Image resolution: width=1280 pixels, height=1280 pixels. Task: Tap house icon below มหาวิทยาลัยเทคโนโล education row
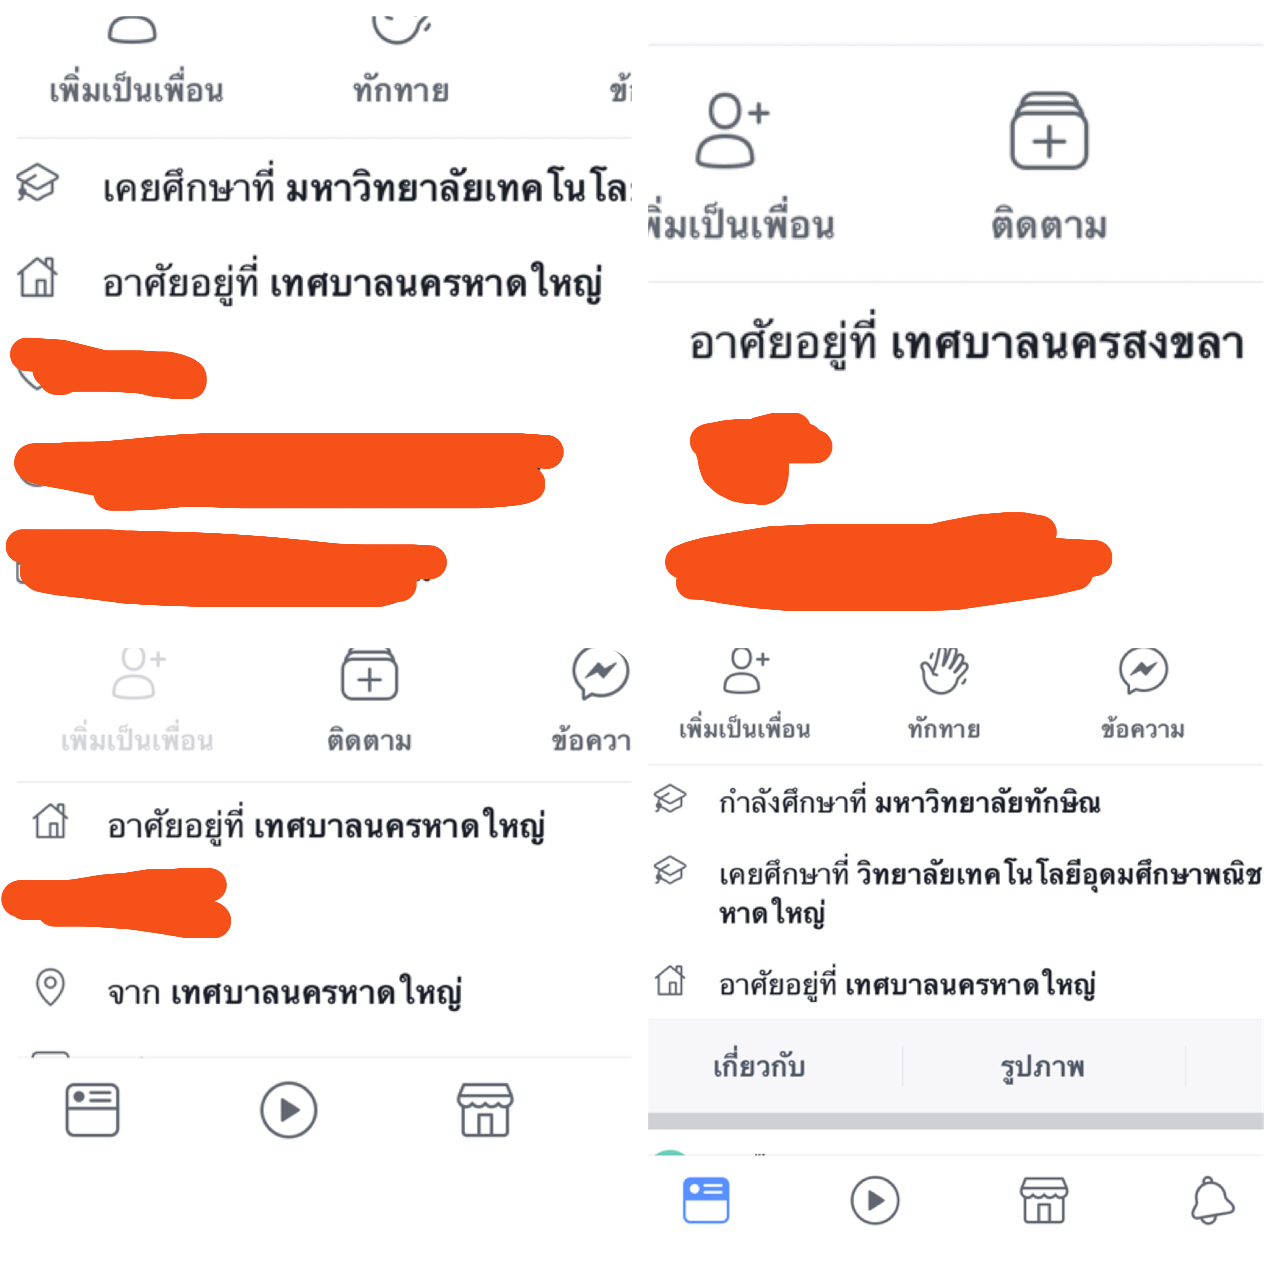(38, 277)
